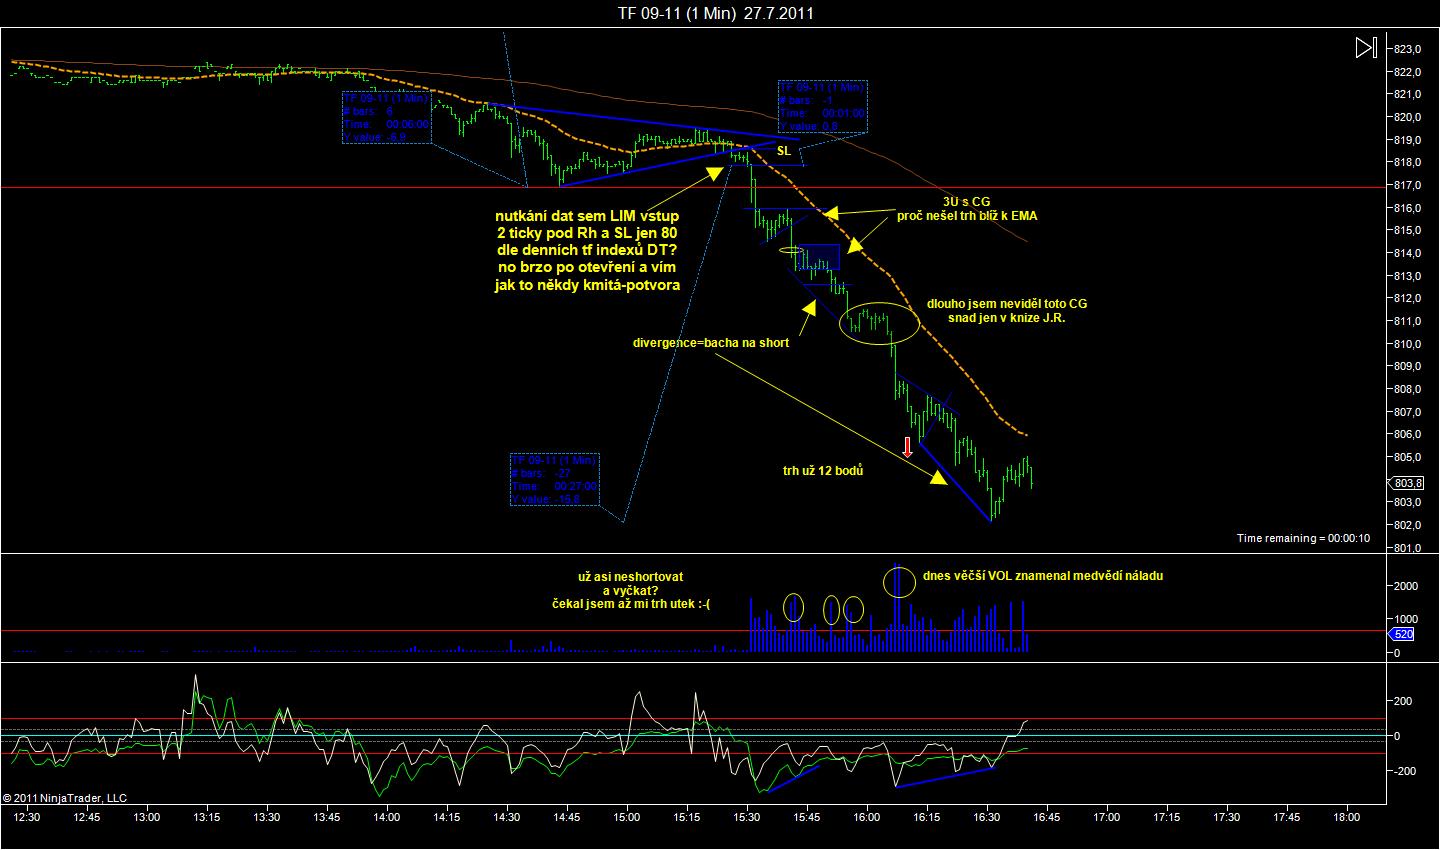The height and width of the screenshot is (850, 1440).
Task: Click the volume value marker 520
Action: tap(1402, 633)
